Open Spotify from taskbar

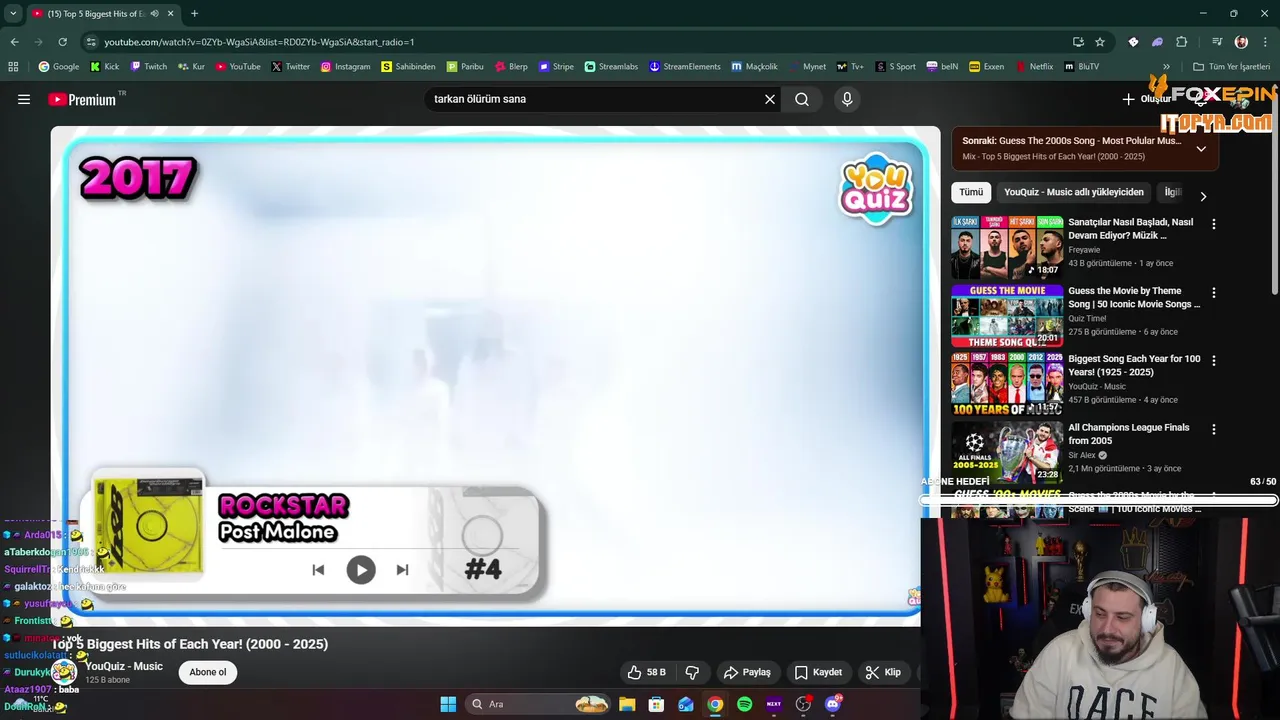click(744, 704)
